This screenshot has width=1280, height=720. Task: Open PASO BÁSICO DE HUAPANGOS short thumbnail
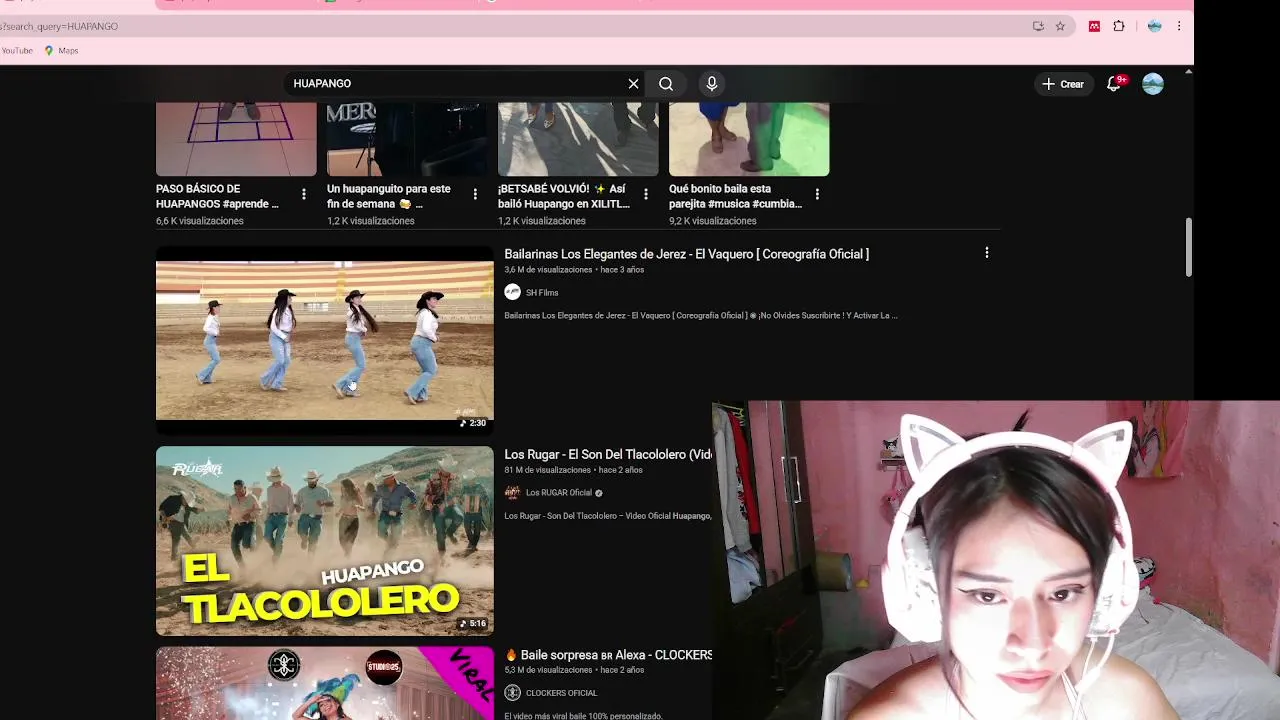(x=236, y=138)
